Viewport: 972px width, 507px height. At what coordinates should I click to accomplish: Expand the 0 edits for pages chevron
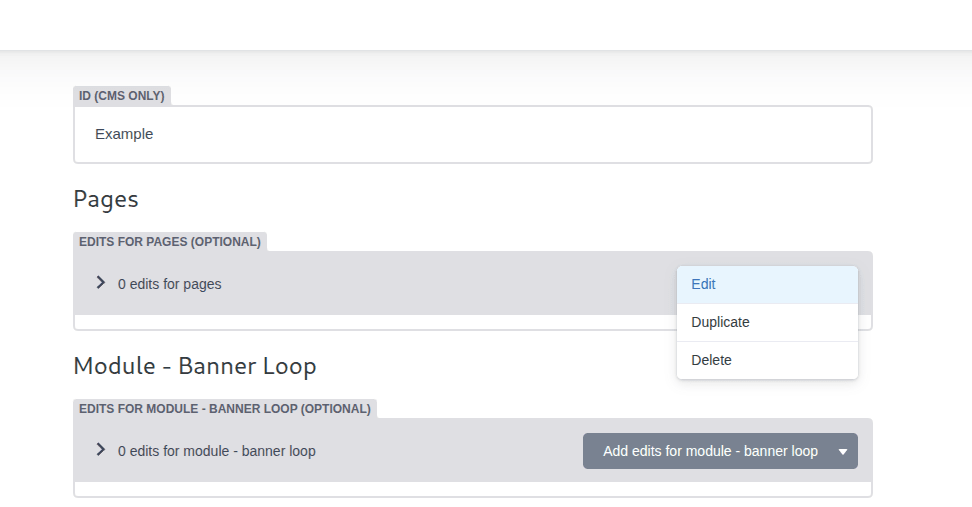coord(100,283)
